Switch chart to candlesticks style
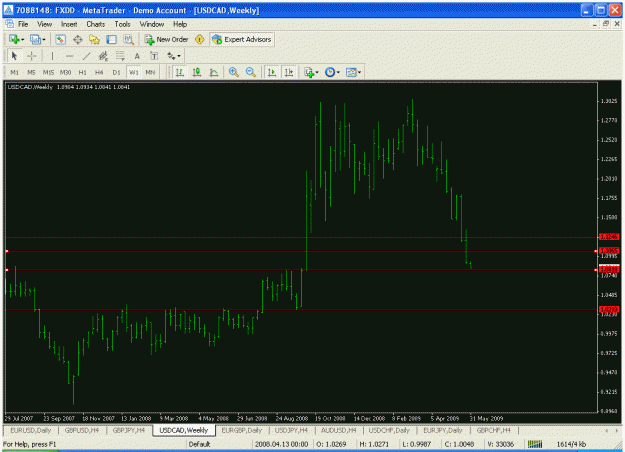The width and height of the screenshot is (625, 452). click(x=197, y=72)
